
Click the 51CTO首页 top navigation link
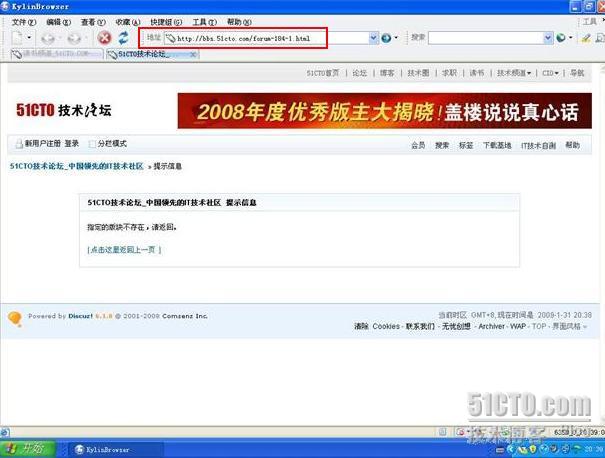(323, 73)
